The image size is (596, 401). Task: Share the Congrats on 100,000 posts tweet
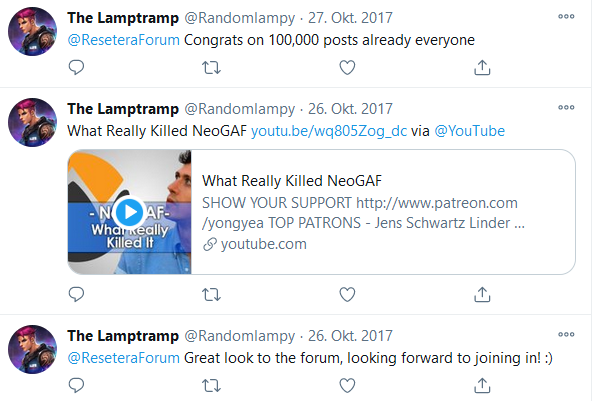tap(482, 68)
